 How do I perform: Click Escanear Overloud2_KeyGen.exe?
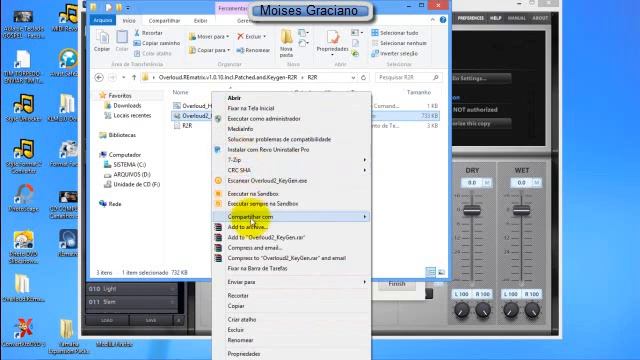[x=267, y=180]
